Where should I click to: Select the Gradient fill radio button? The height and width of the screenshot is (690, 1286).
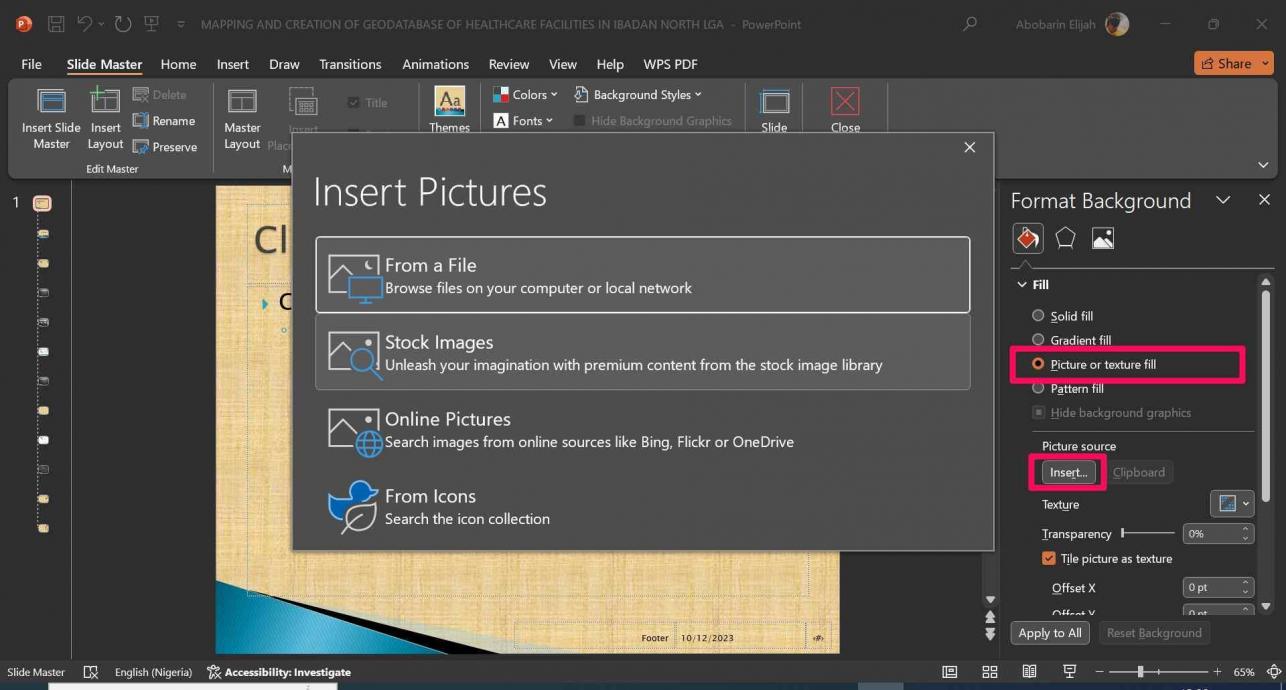[1038, 340]
